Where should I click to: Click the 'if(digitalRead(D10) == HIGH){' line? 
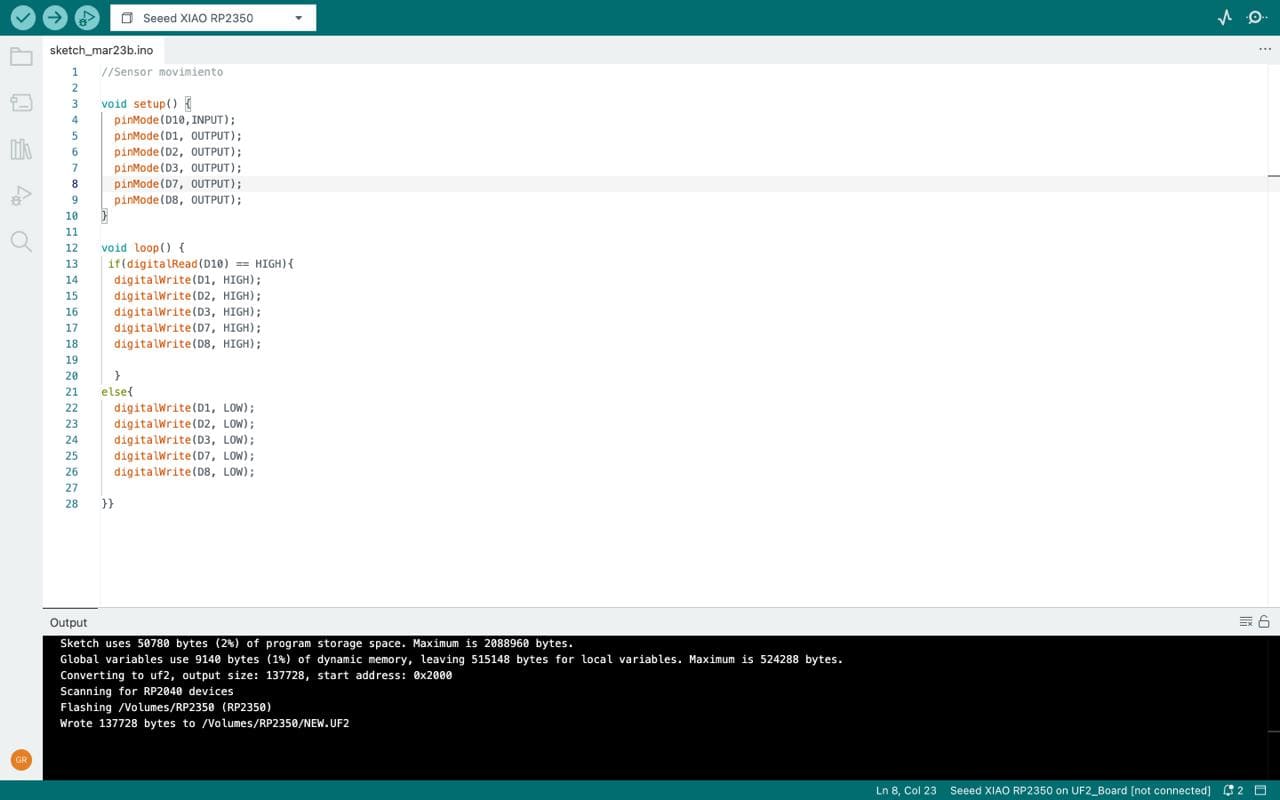[201, 264]
